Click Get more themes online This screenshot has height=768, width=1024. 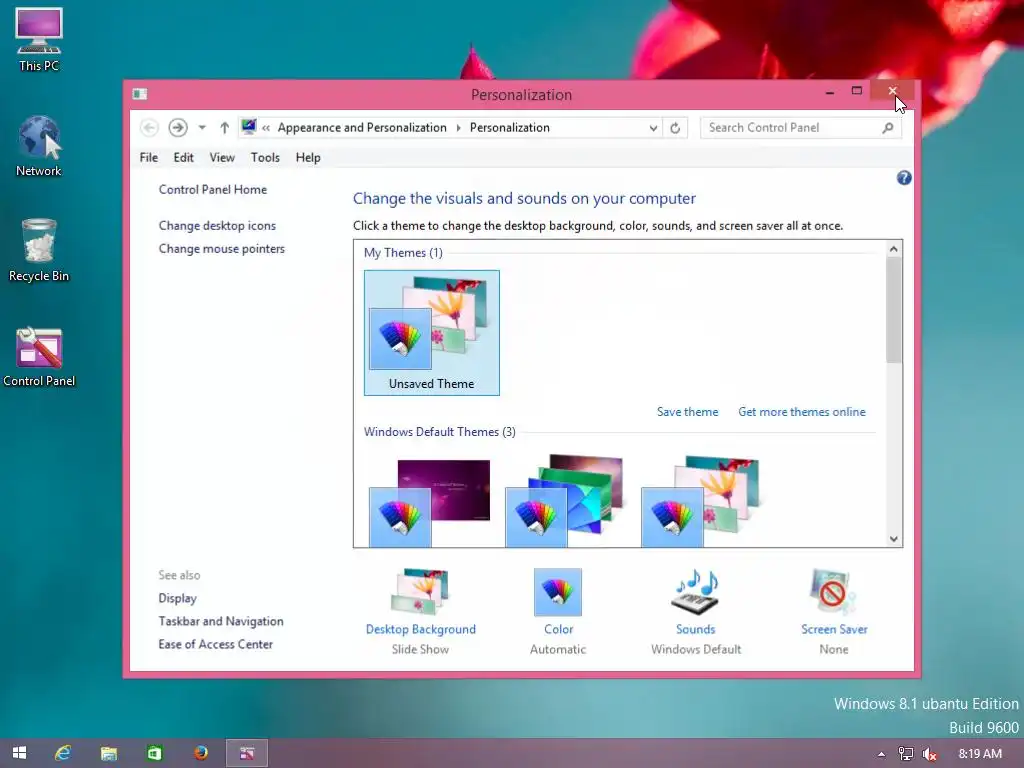(802, 412)
